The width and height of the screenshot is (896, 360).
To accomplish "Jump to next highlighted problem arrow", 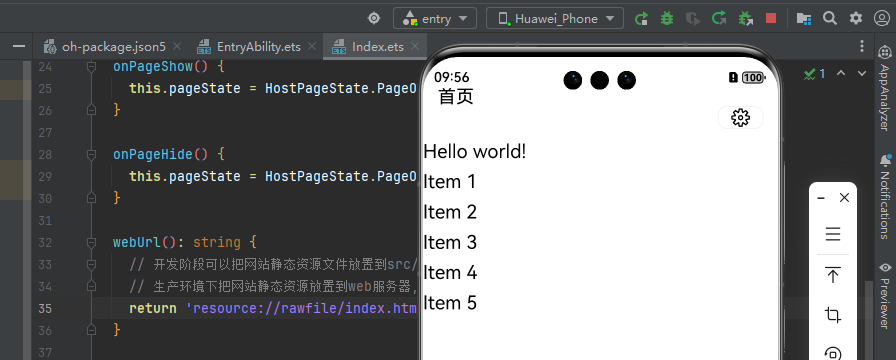I will (862, 73).
